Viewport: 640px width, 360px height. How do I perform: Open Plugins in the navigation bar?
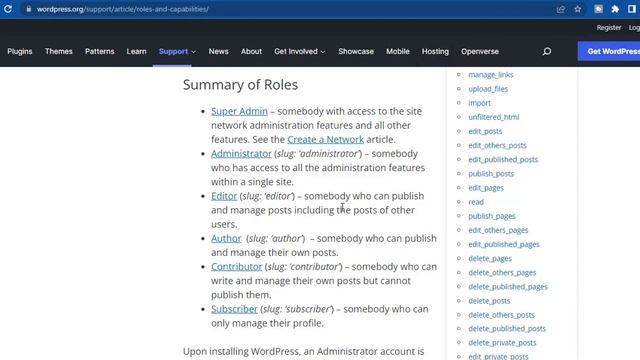[x=20, y=51]
